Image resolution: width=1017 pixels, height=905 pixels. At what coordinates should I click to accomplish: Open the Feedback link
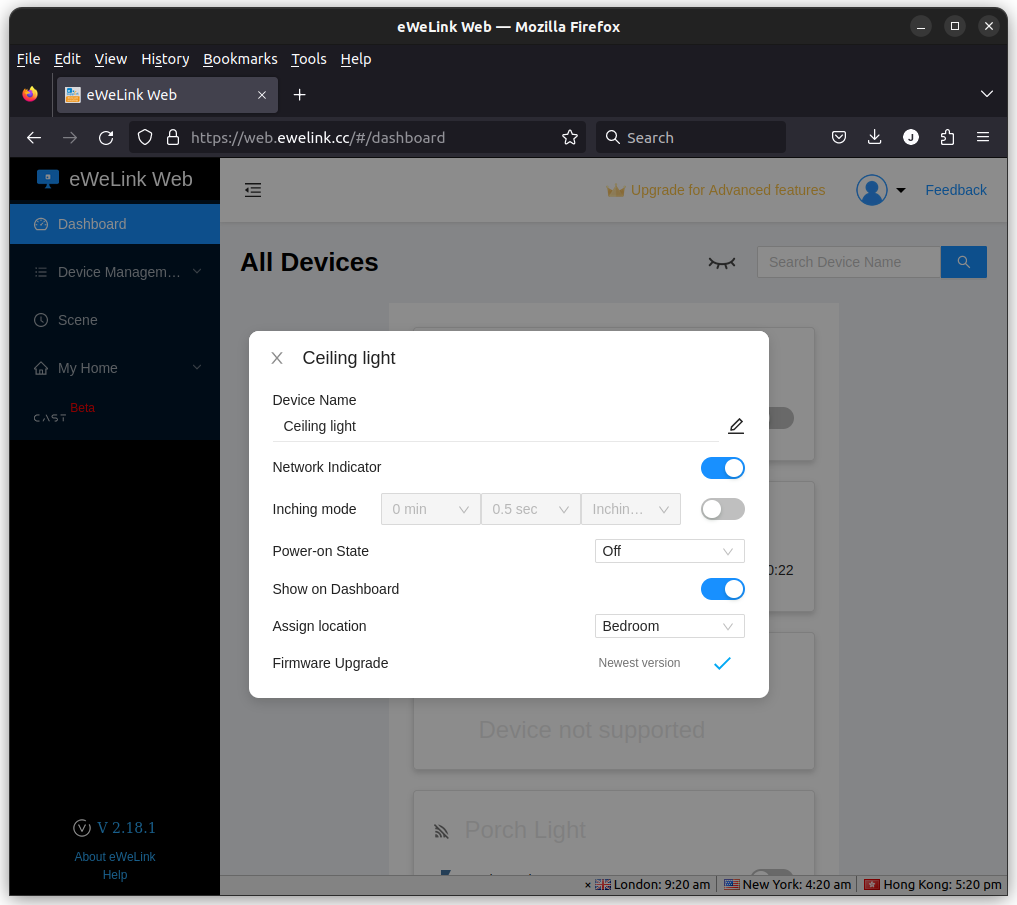pos(955,190)
